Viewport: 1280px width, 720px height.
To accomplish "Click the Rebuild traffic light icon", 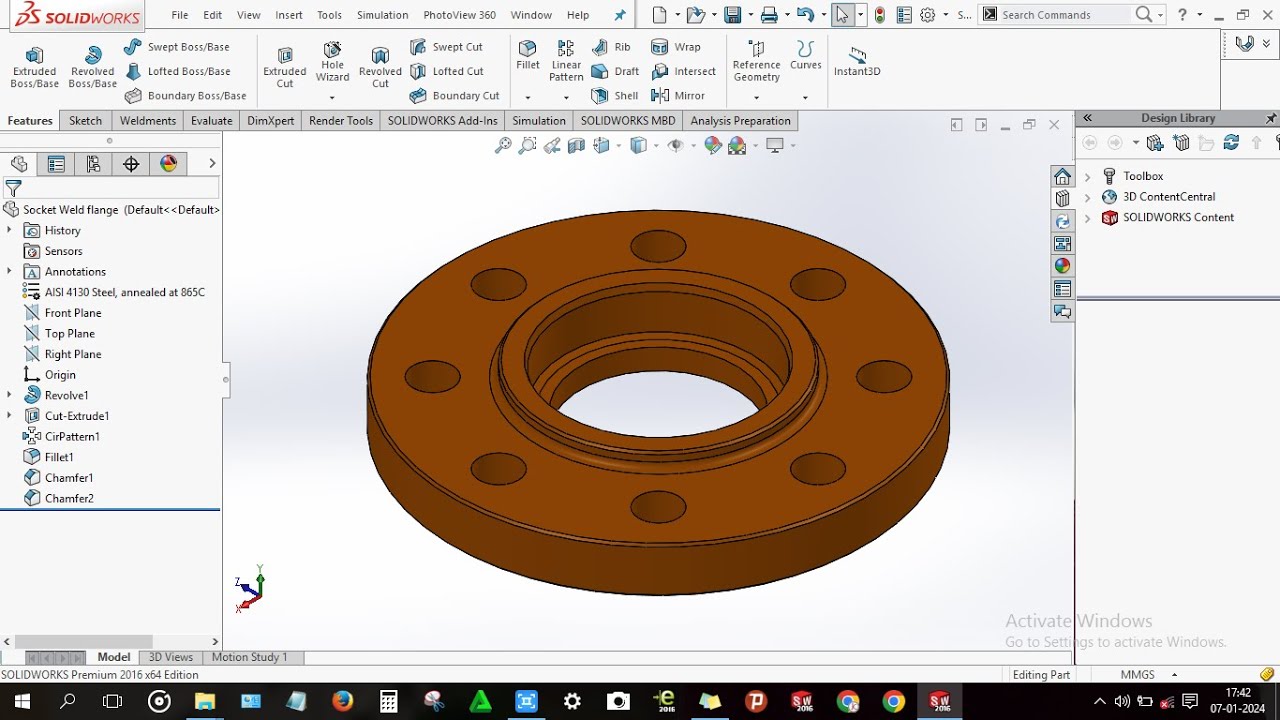I will point(880,15).
